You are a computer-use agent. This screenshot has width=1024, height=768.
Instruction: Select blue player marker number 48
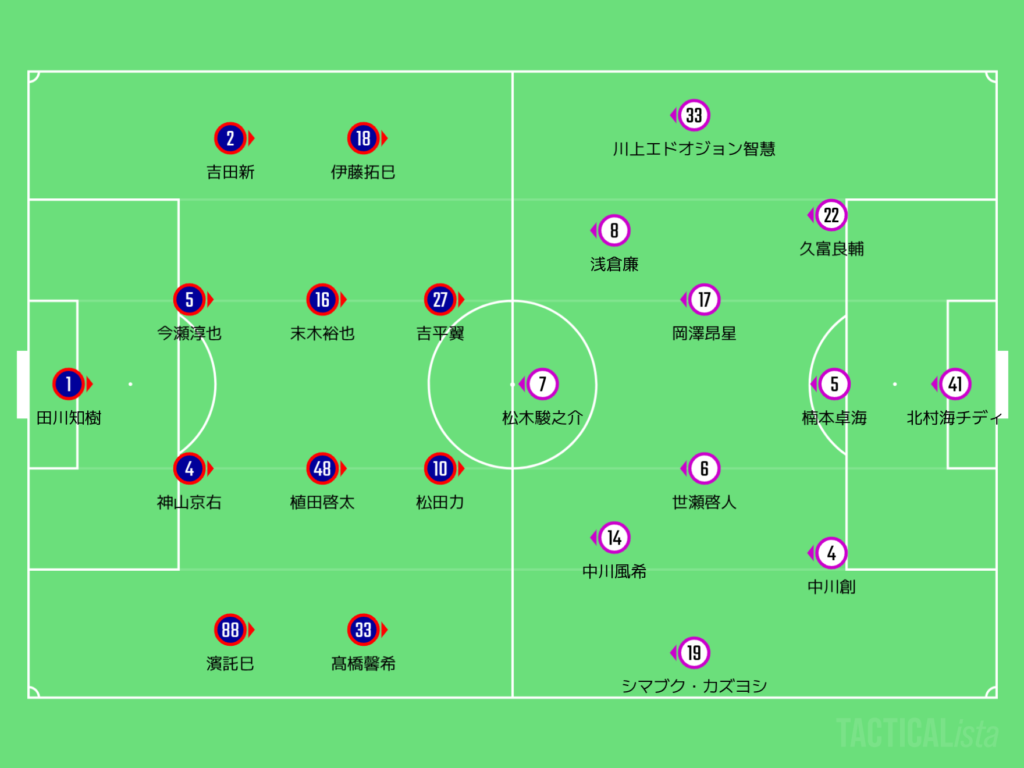[x=321, y=468]
